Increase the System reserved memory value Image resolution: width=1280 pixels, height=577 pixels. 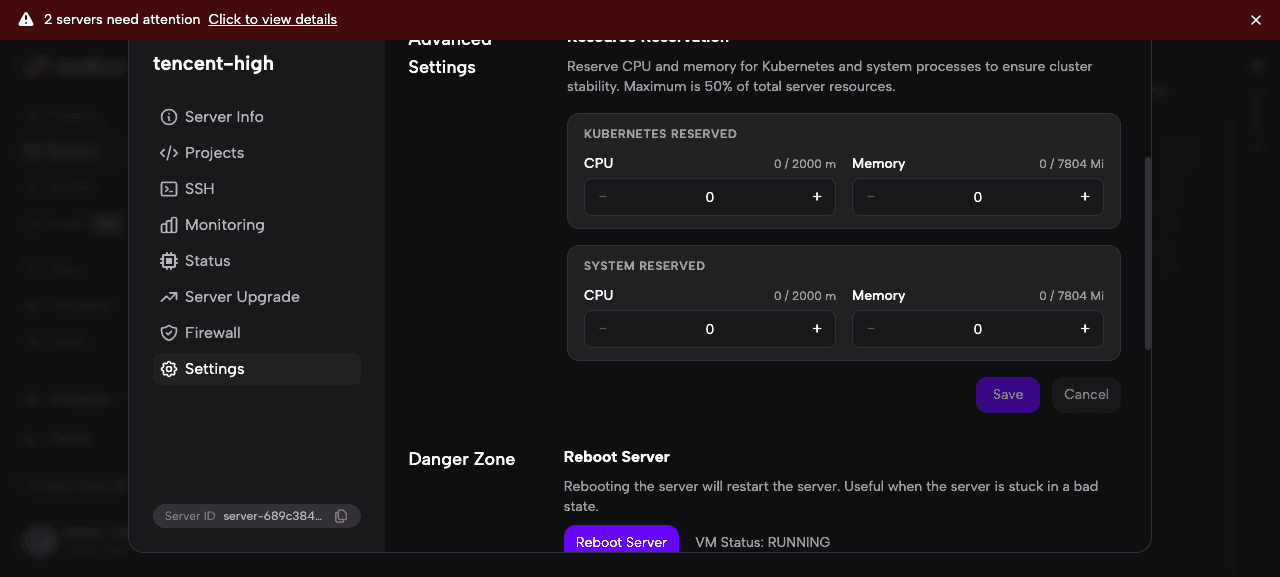click(x=1084, y=328)
